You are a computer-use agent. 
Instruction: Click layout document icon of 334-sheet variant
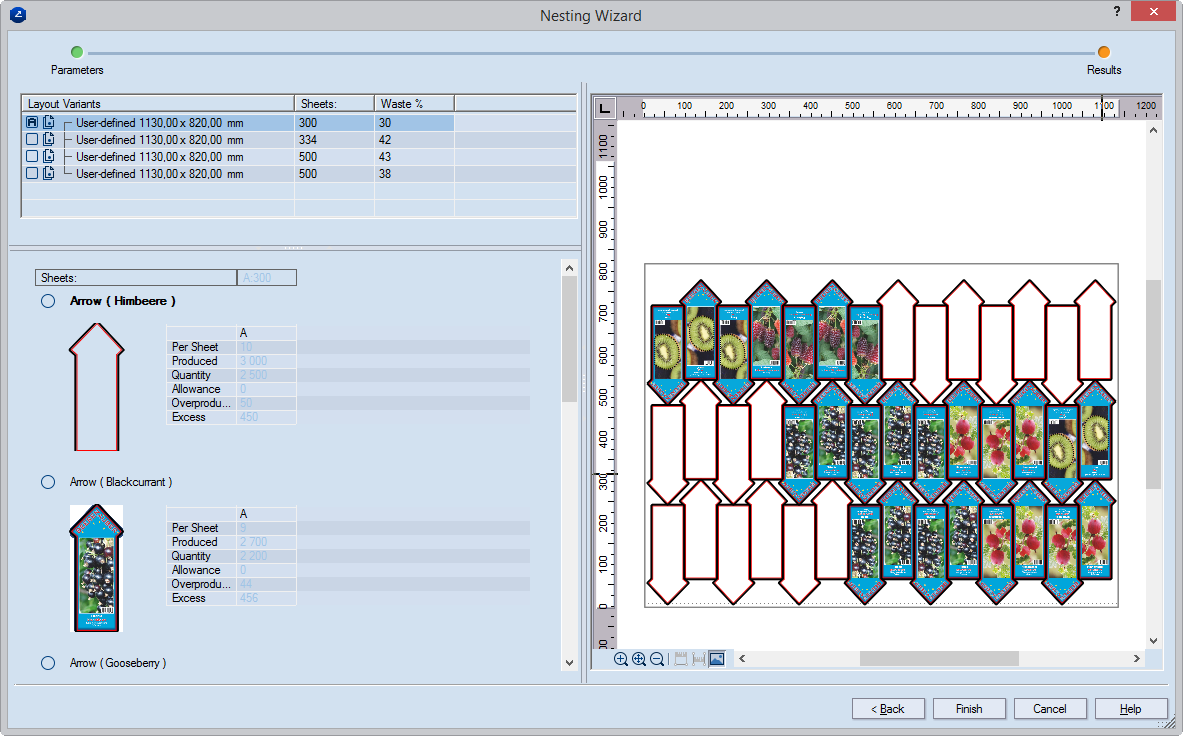pos(49,139)
